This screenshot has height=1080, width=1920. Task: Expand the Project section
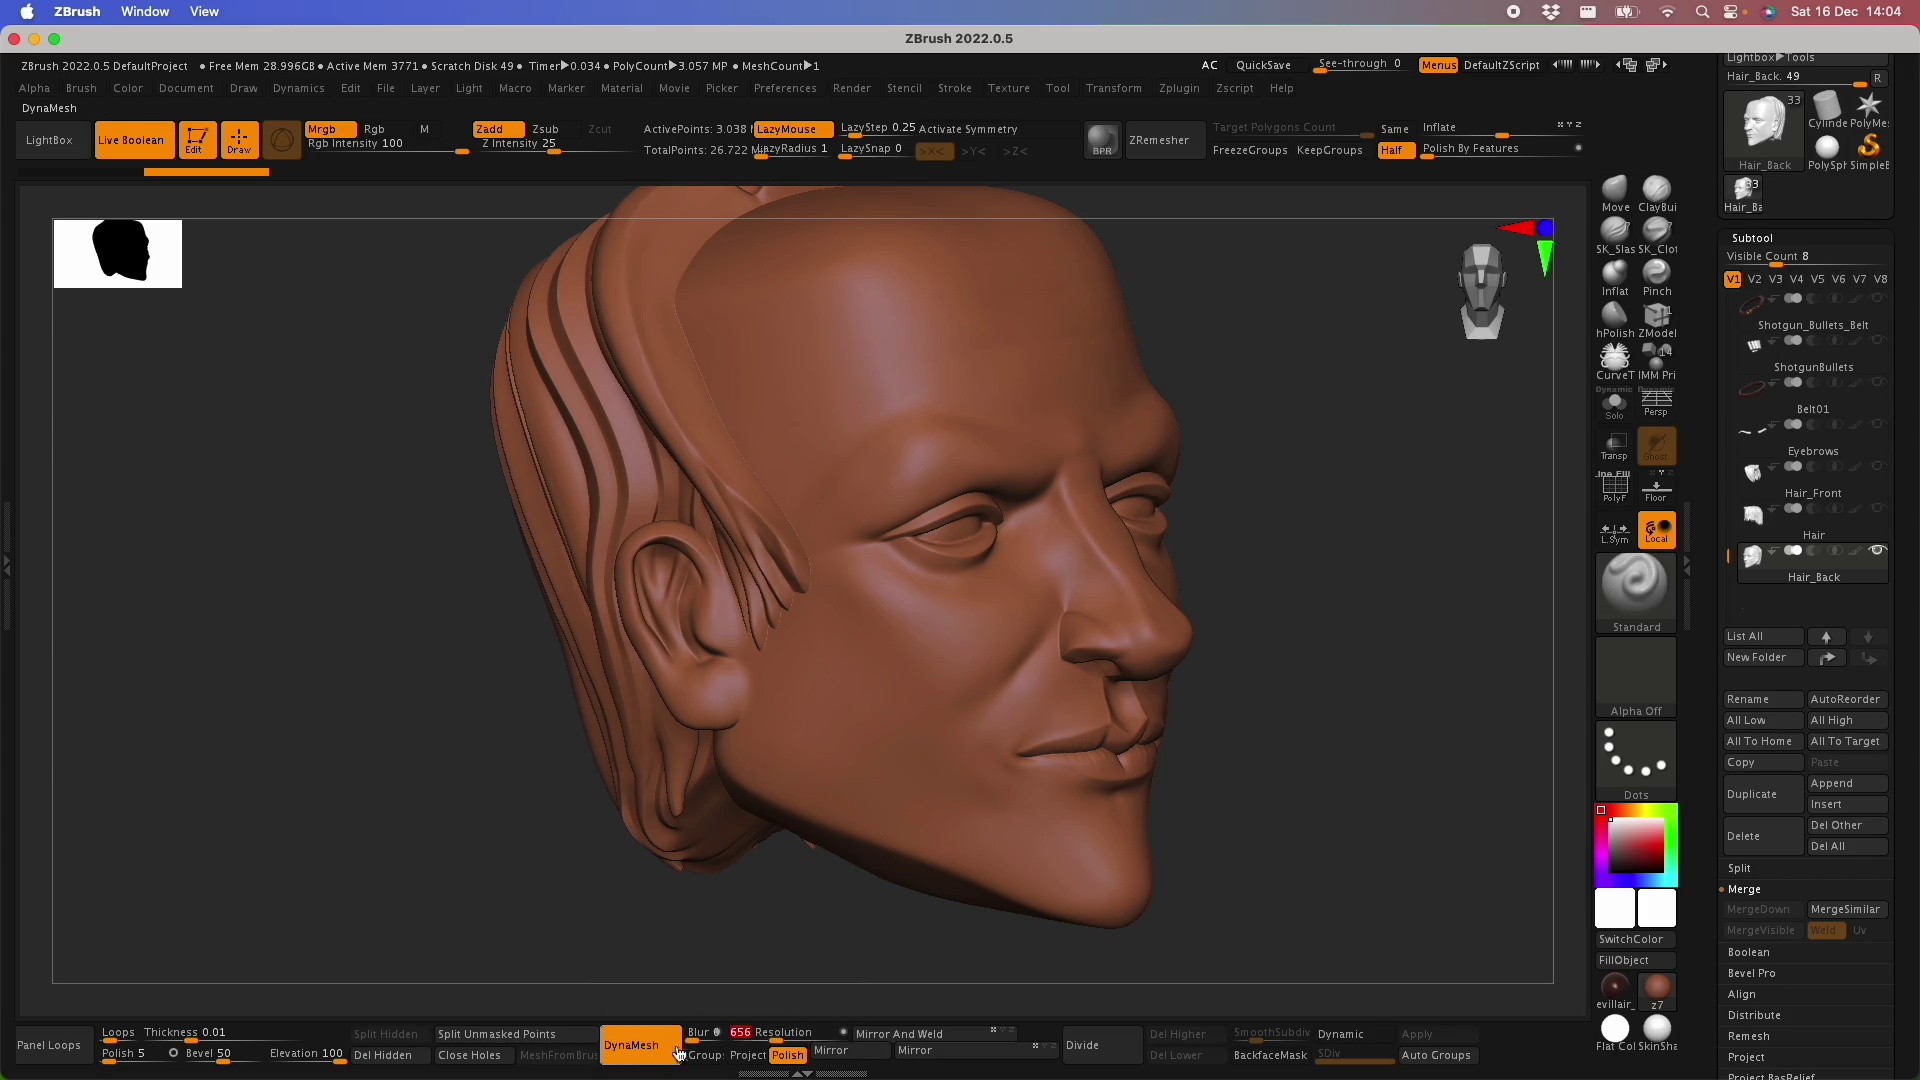(1746, 1057)
